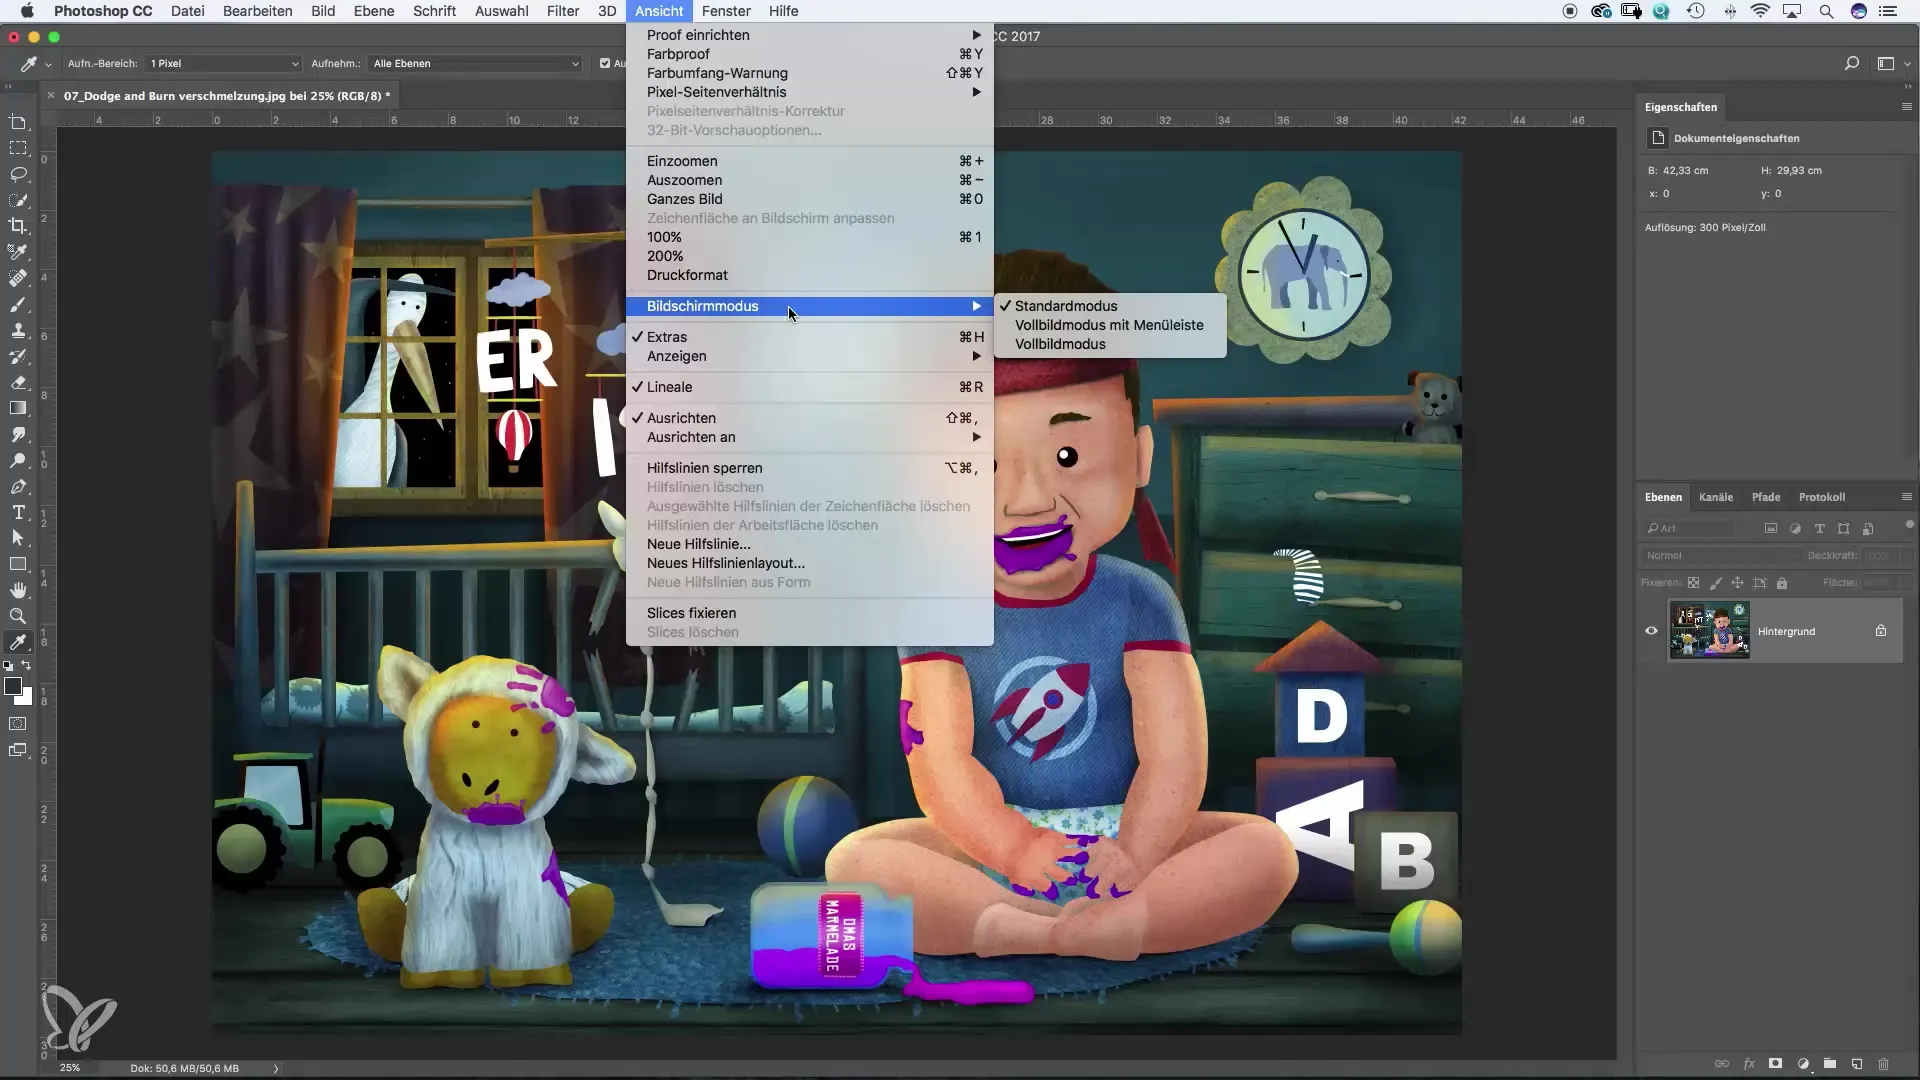
Task: Select the Zoom magnifier tool
Action: point(18,617)
